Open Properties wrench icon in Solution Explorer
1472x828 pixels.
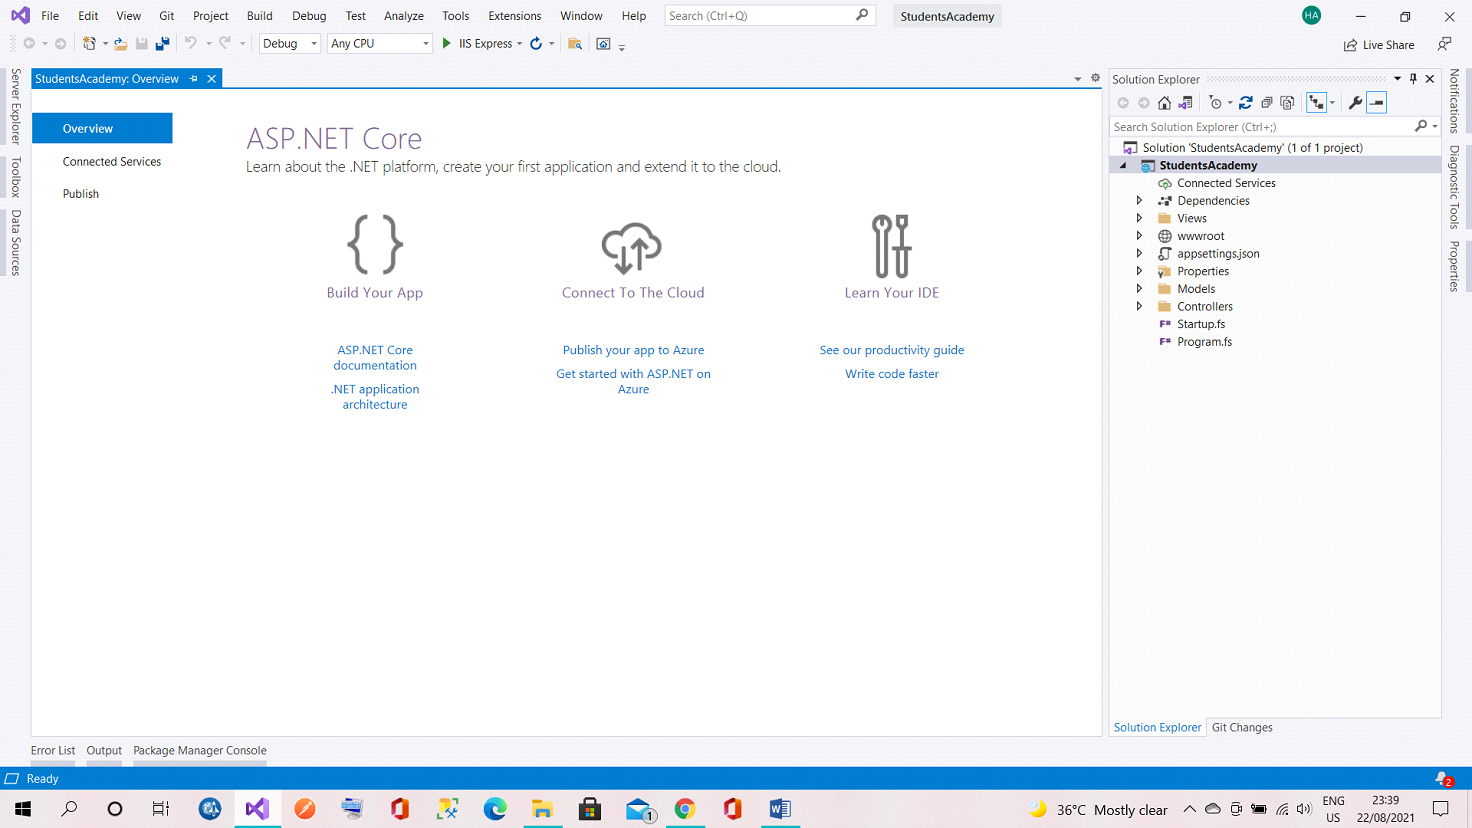(1355, 103)
